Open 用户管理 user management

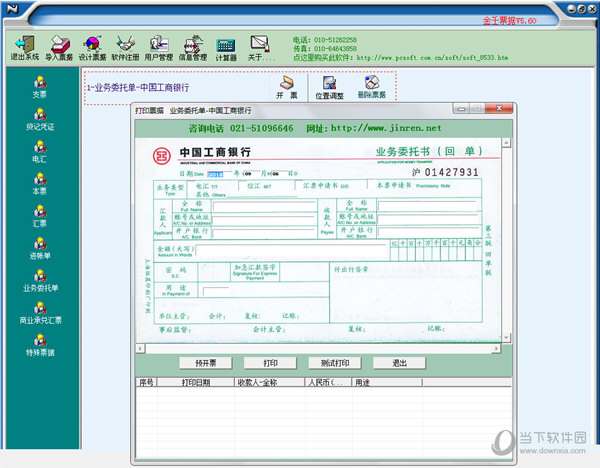[159, 48]
